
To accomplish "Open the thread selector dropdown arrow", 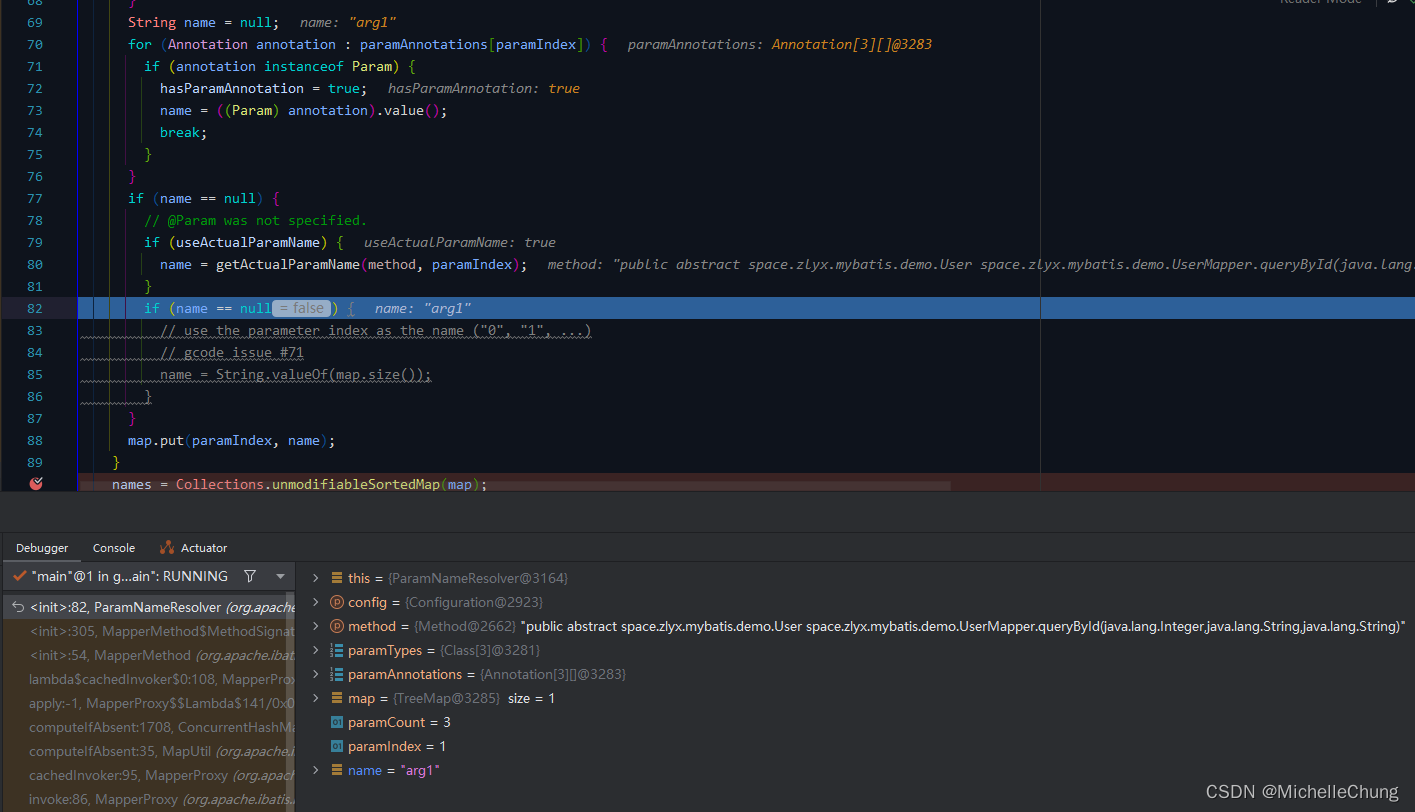I will (x=281, y=576).
